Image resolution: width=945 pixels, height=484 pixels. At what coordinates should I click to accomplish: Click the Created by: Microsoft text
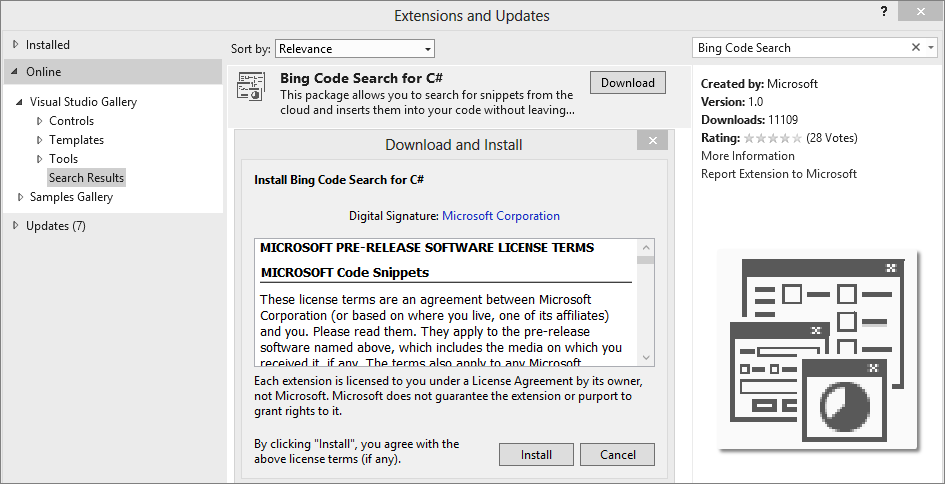click(x=759, y=84)
